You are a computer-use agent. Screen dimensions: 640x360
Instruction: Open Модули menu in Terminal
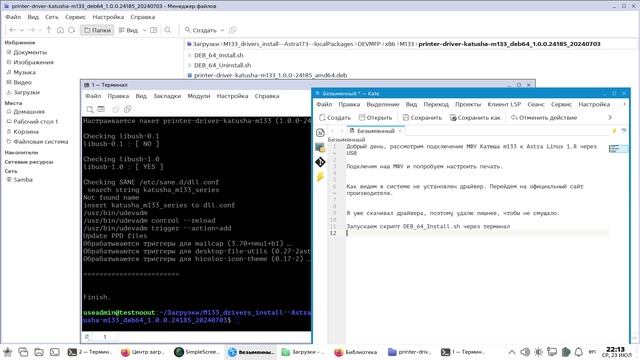click(198, 96)
